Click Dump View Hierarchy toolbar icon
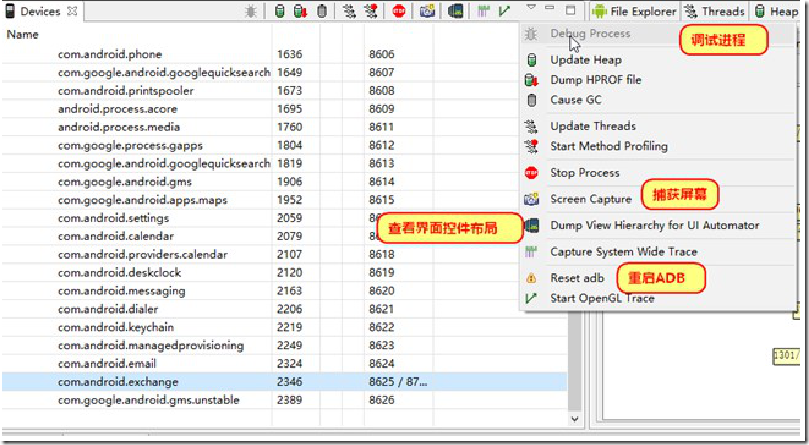 [x=456, y=11]
